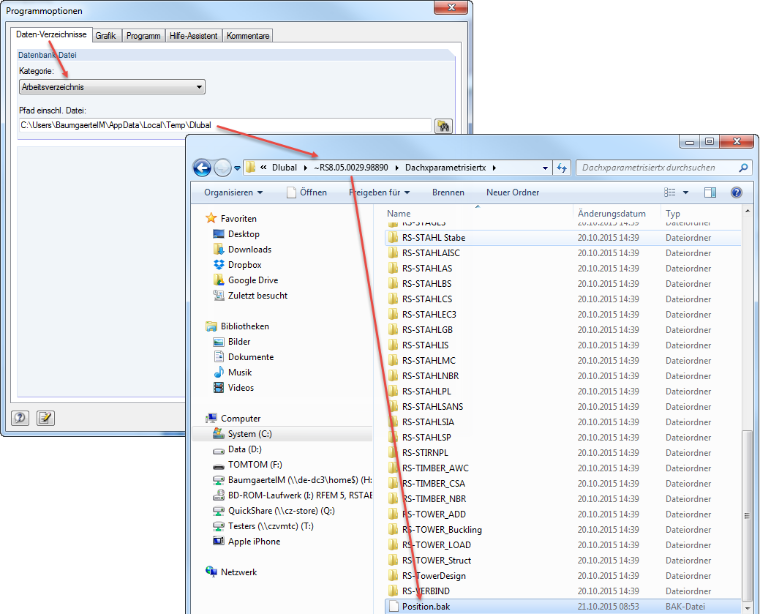Click the search magnifier icon

point(743,168)
